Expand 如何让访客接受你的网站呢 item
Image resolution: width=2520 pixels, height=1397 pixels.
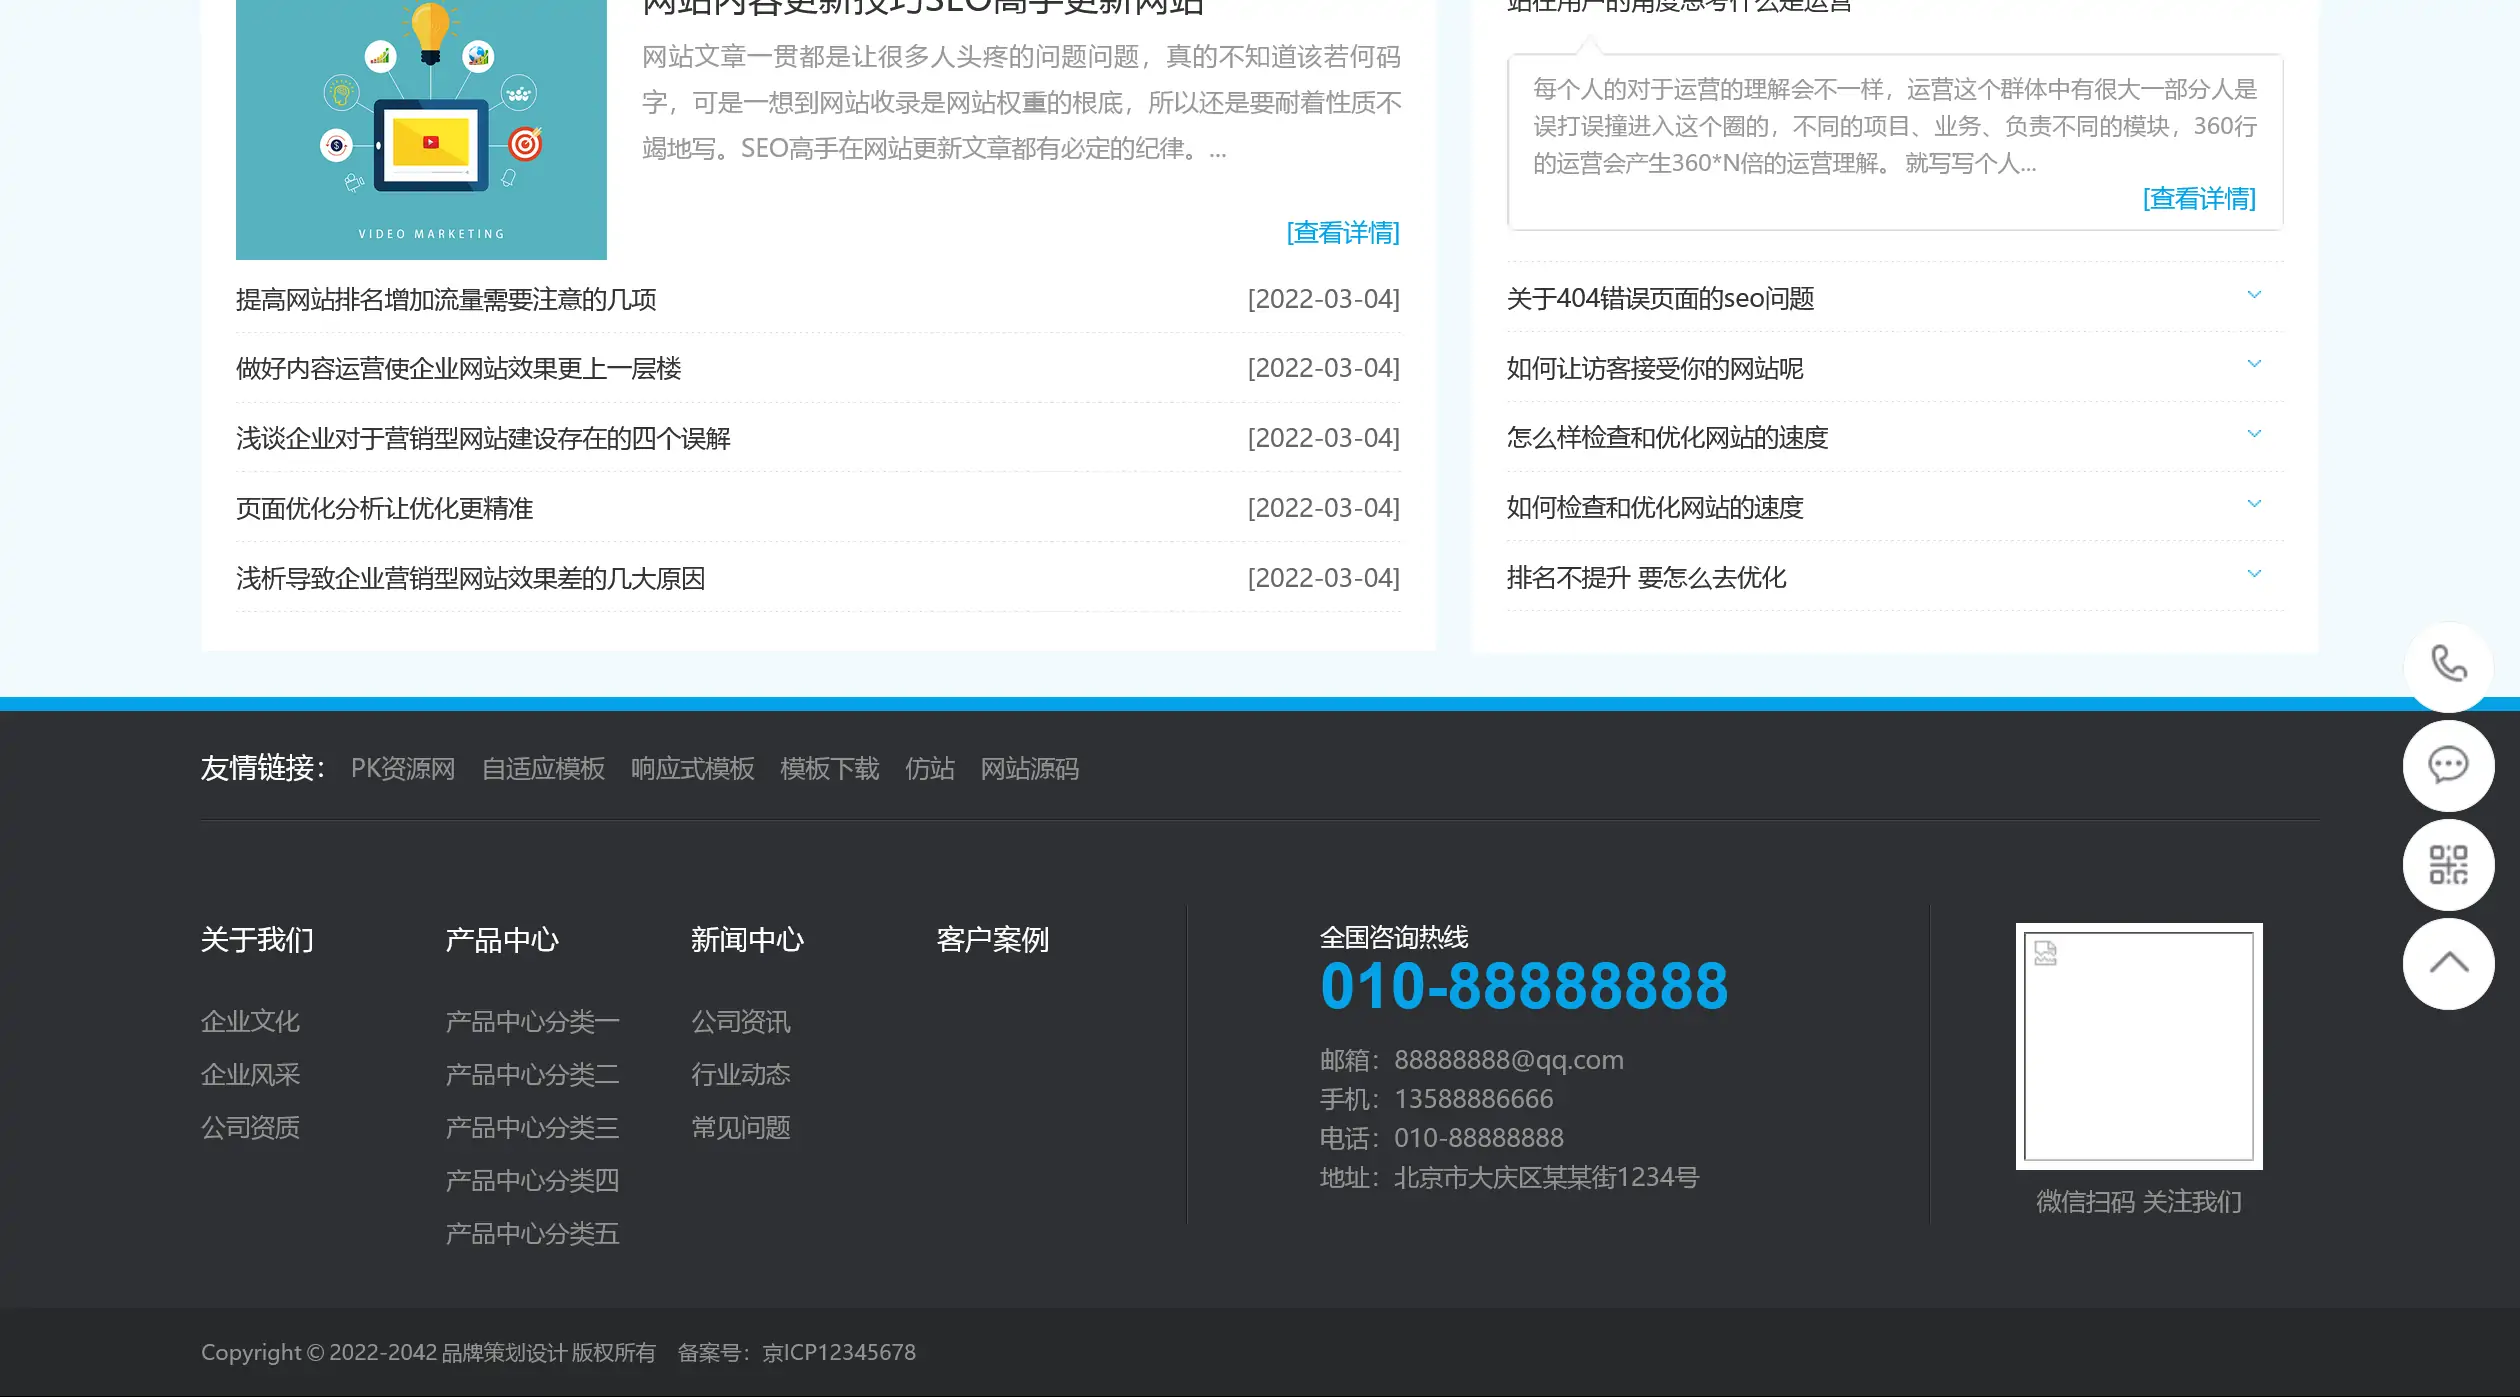(2254, 363)
